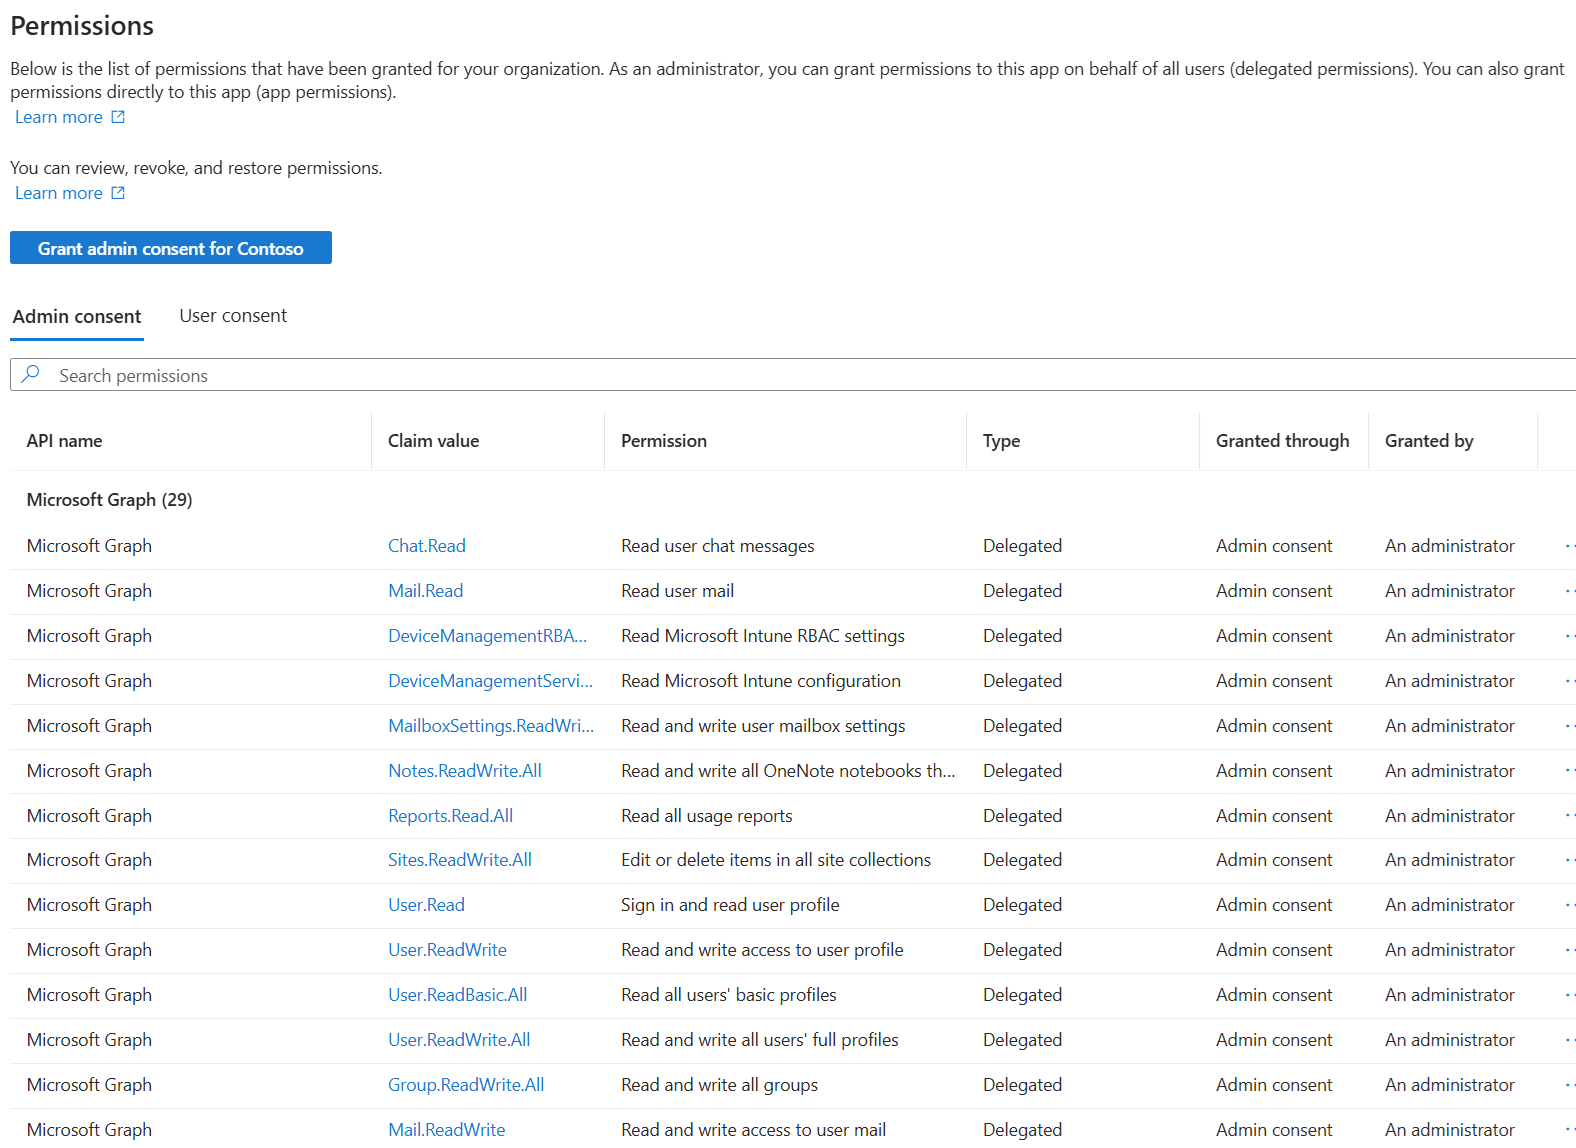The width and height of the screenshot is (1576, 1148).
Task: Open the DeviceManagementRBA... claim link
Action: point(488,636)
